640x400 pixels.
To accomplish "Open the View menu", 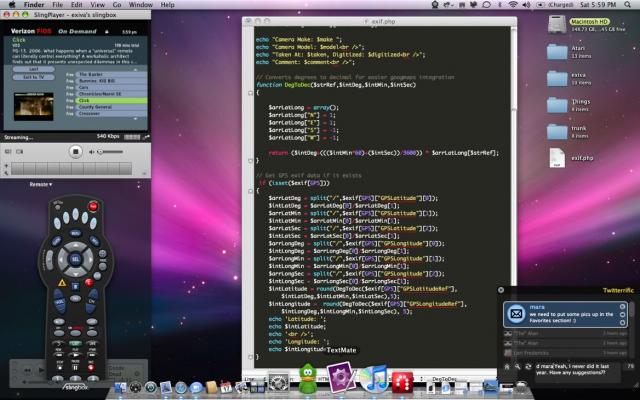I will [98, 5].
